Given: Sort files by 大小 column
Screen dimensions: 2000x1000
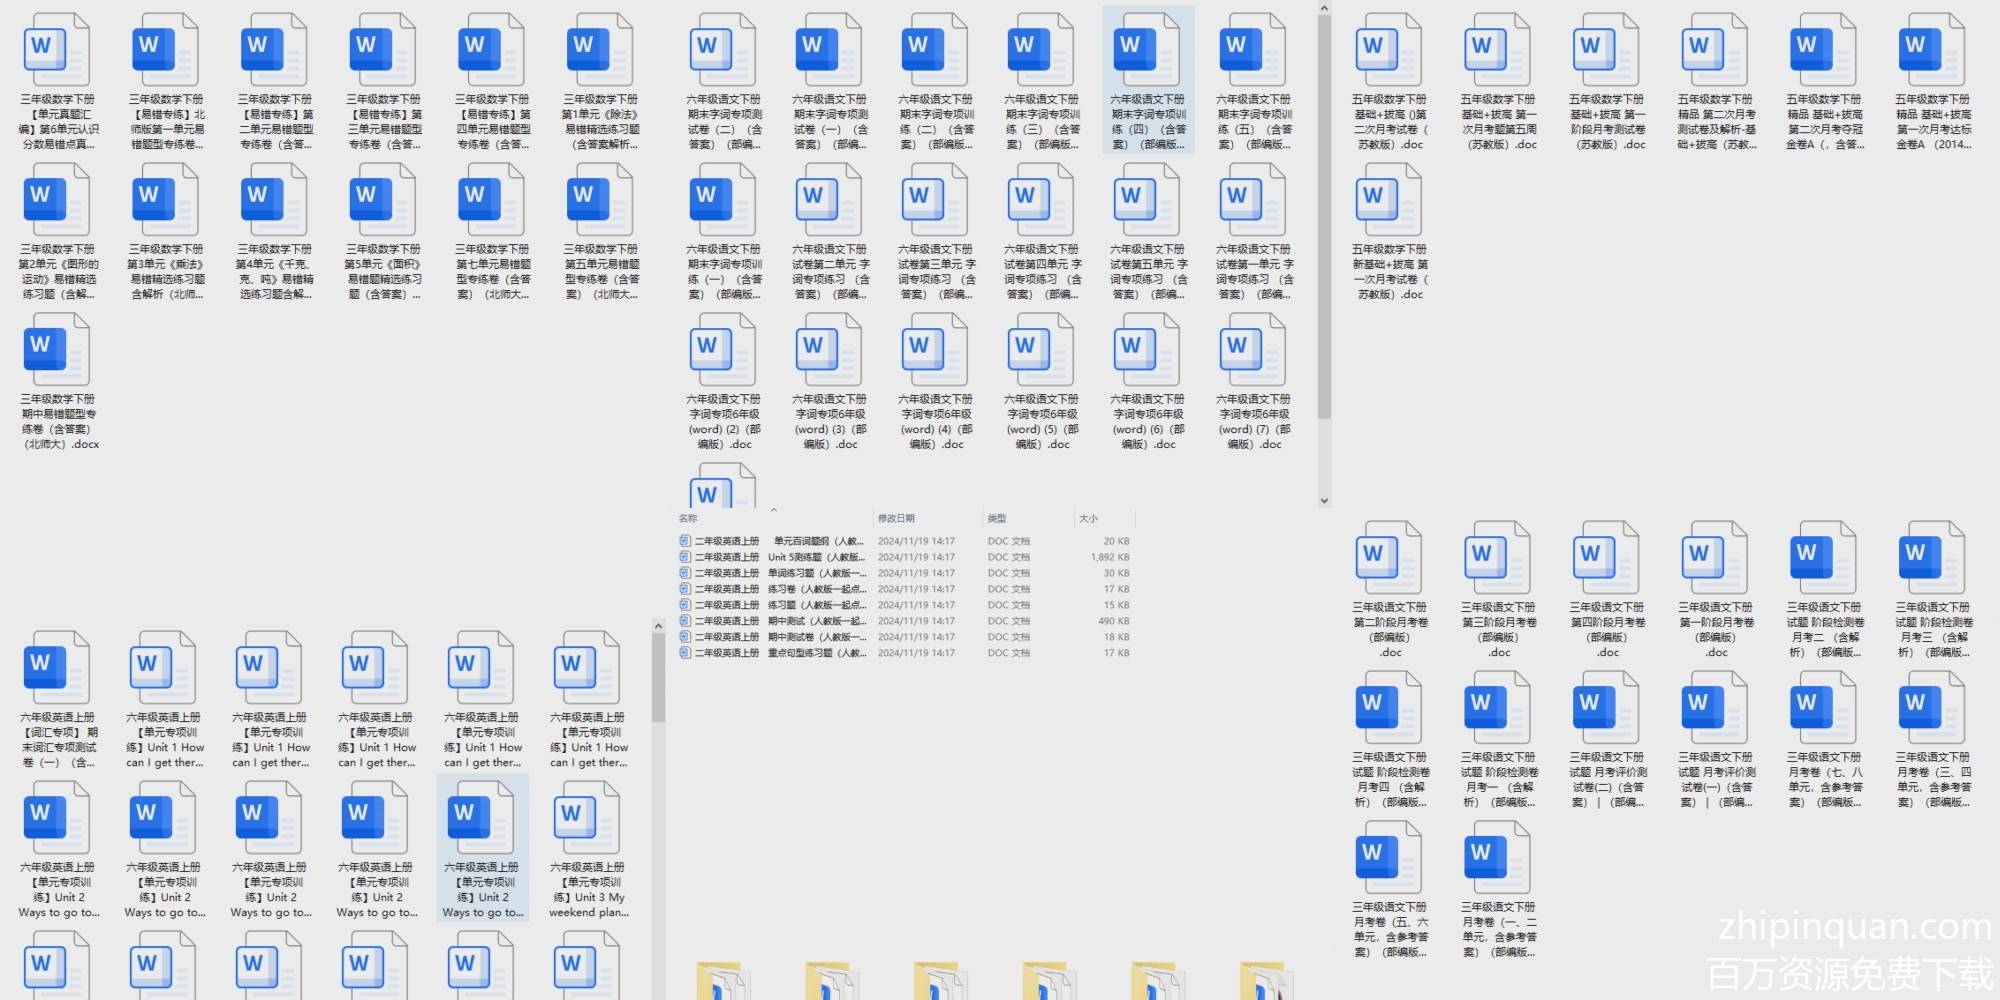Looking at the screenshot, I should 1088,518.
